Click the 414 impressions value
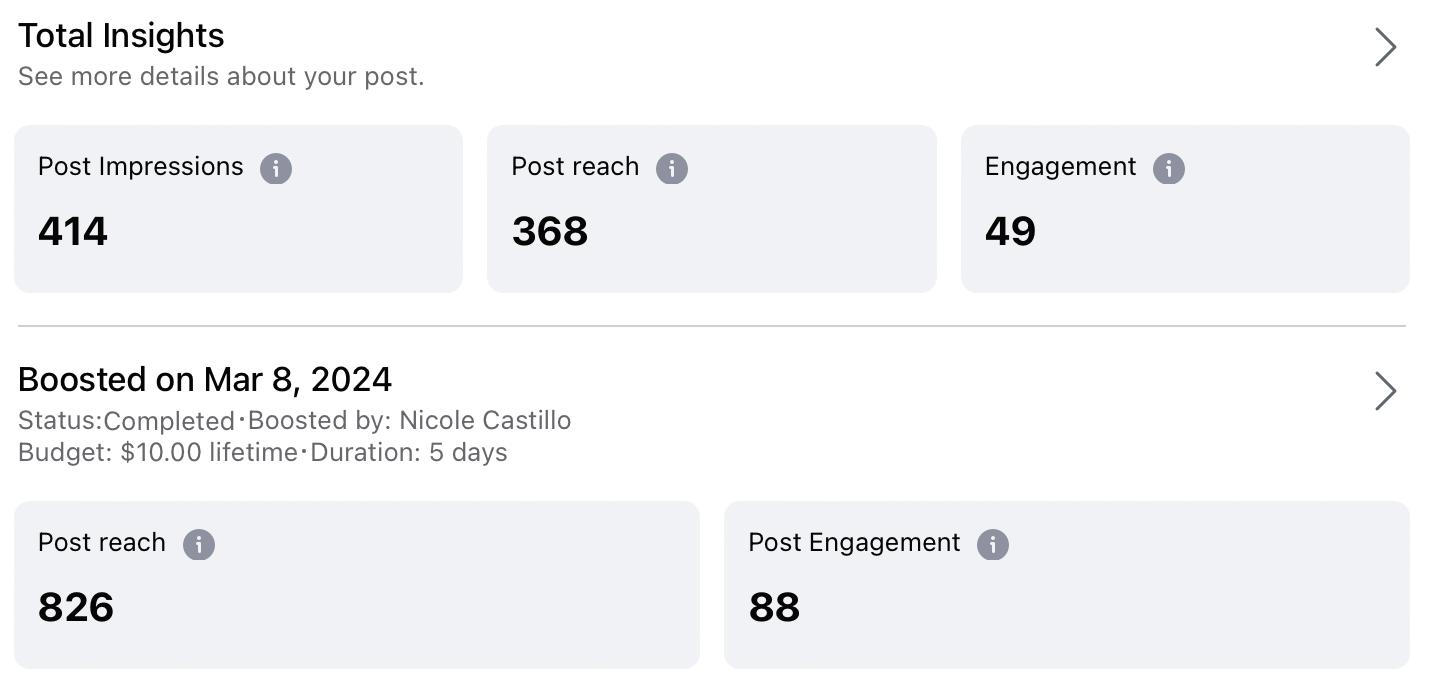This screenshot has width=1430, height=680. (73, 232)
